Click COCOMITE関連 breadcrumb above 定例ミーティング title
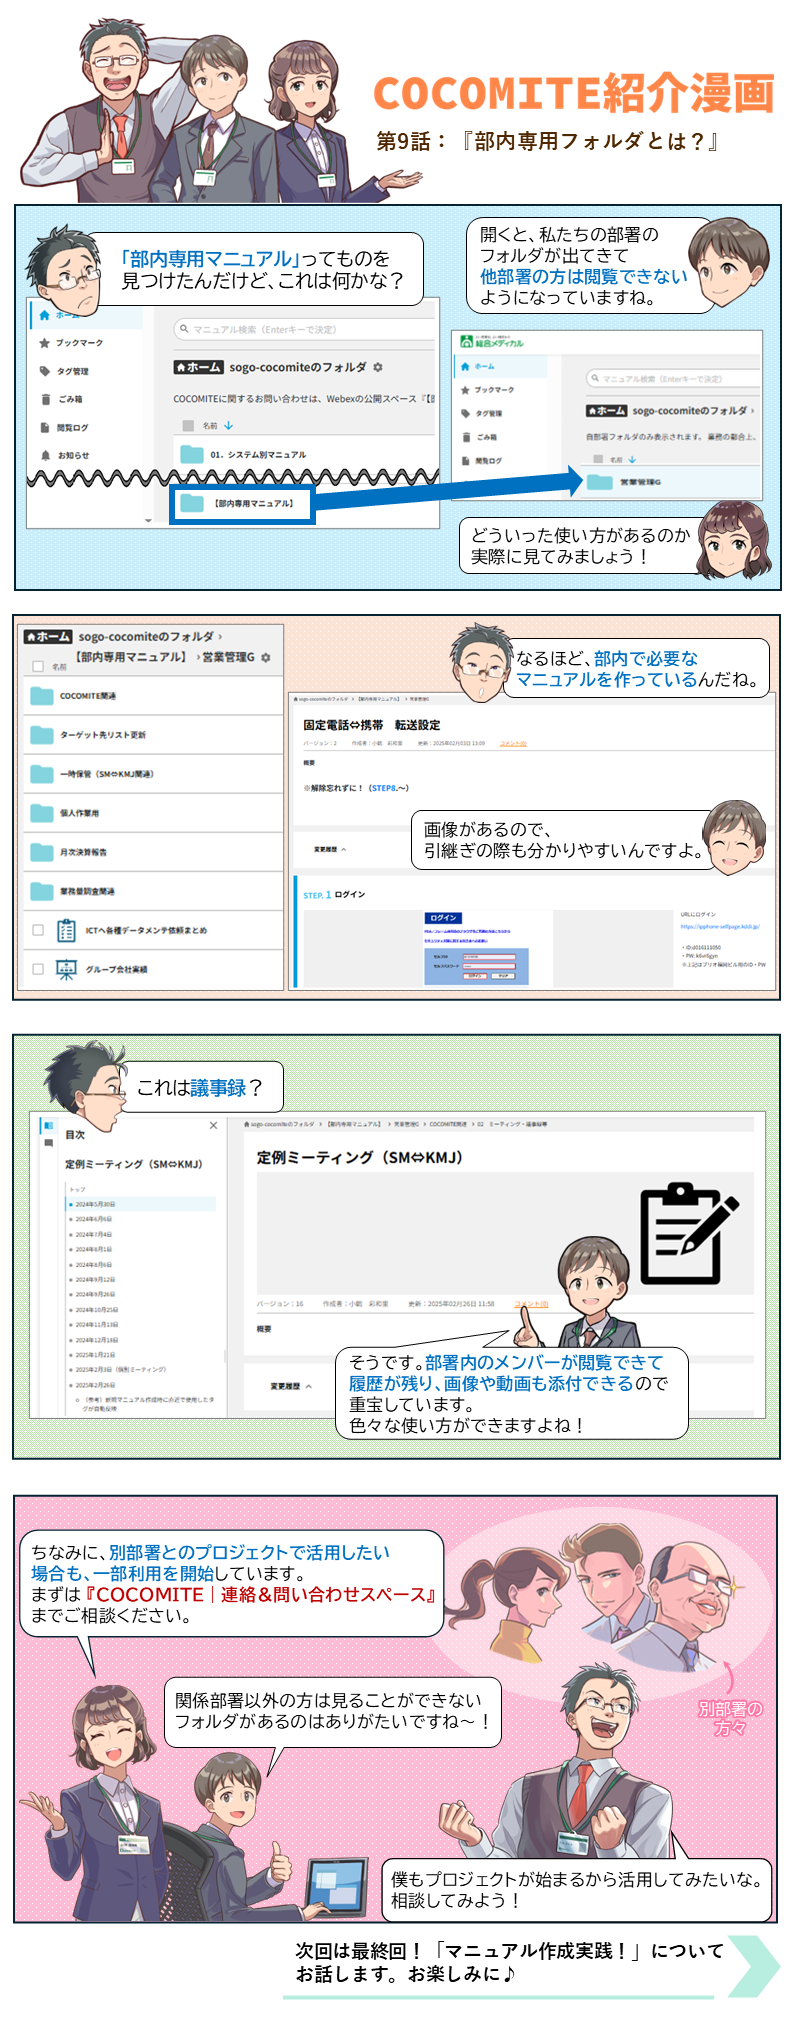The height and width of the screenshot is (2033, 794). pyautogui.click(x=449, y=1124)
